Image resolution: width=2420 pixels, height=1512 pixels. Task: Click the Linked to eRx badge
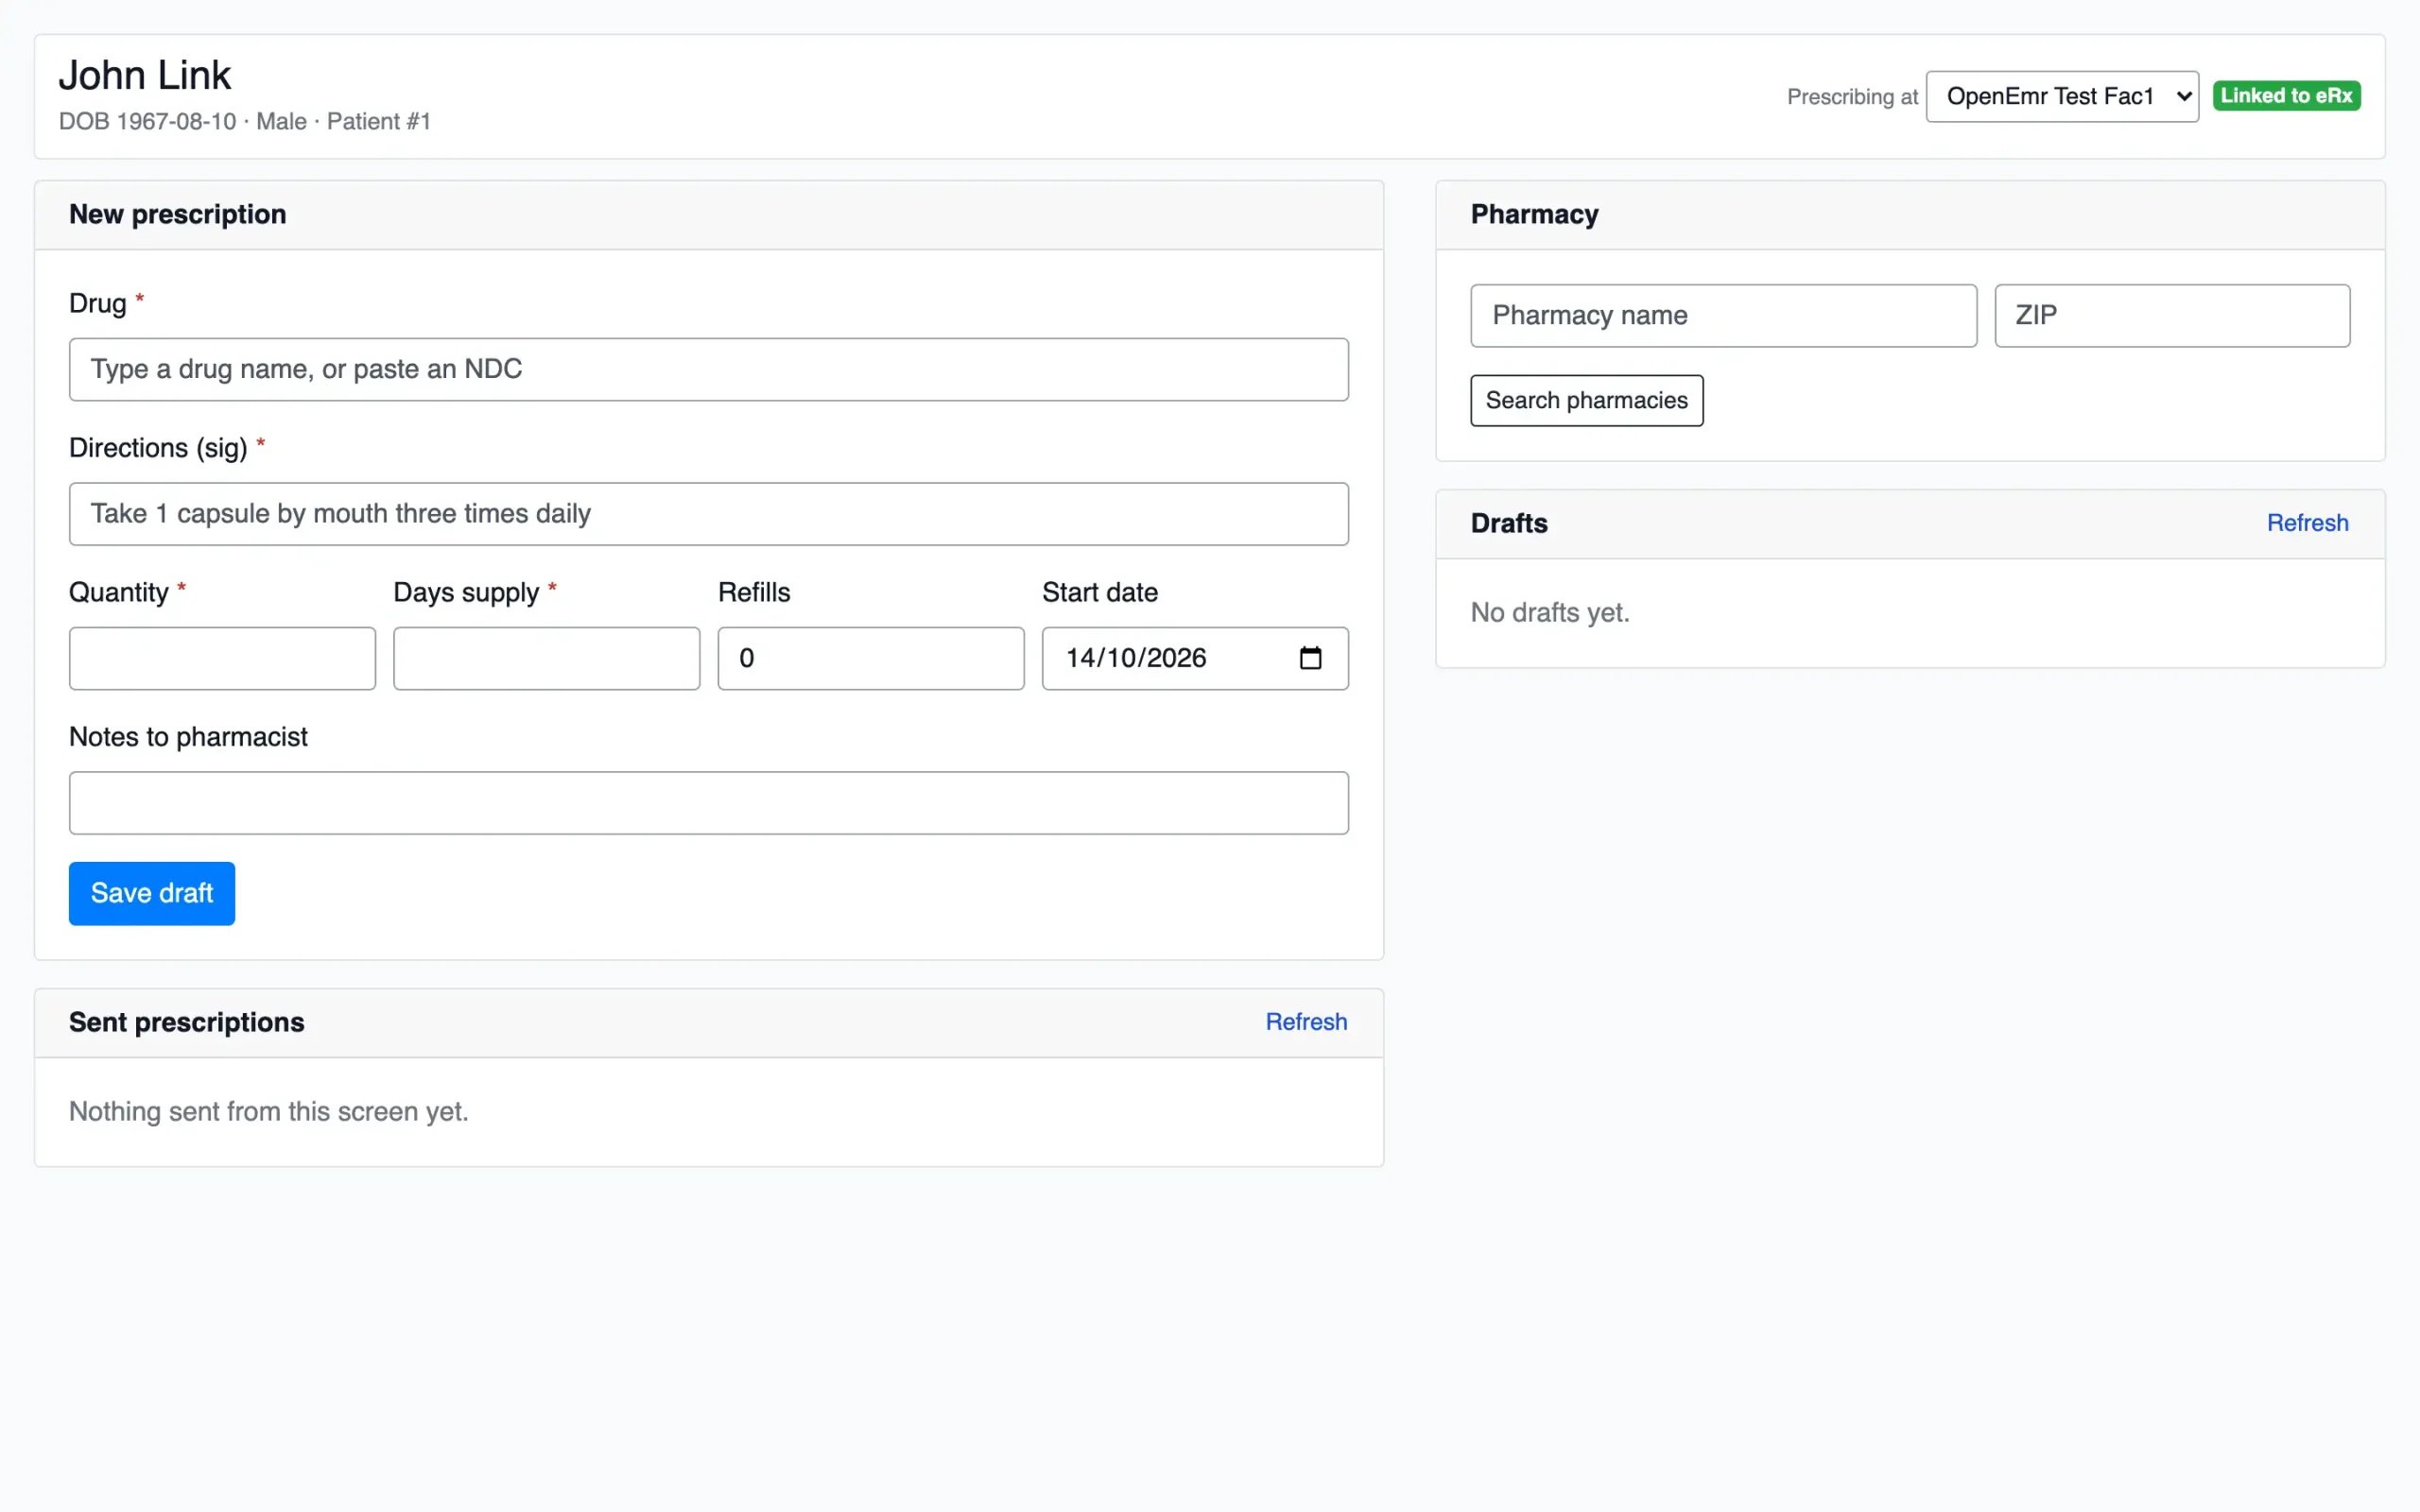[2286, 96]
